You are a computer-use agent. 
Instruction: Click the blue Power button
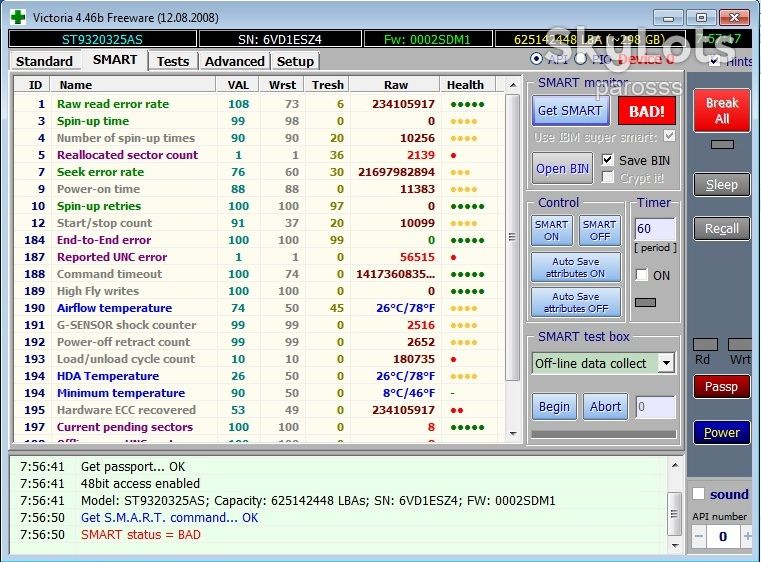tap(722, 432)
